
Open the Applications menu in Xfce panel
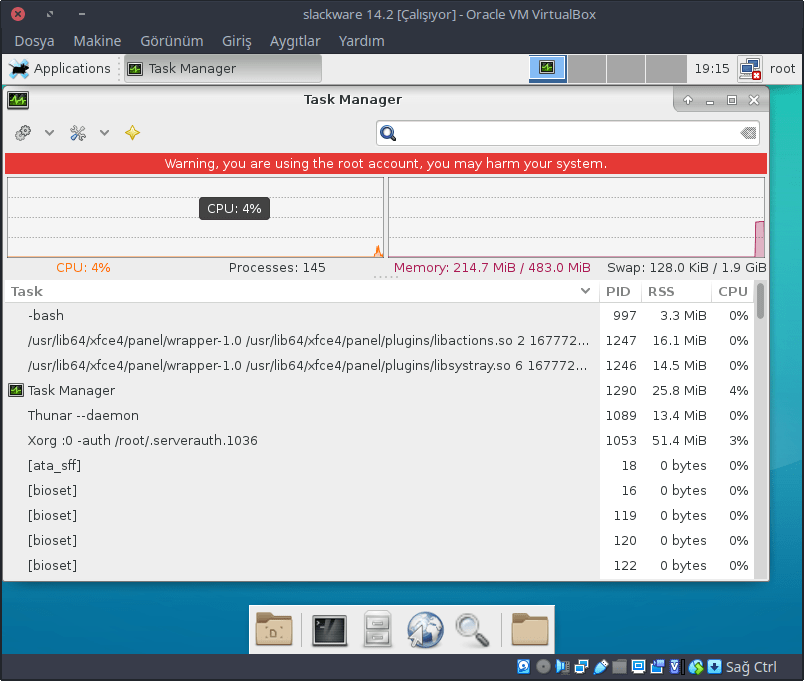60,69
